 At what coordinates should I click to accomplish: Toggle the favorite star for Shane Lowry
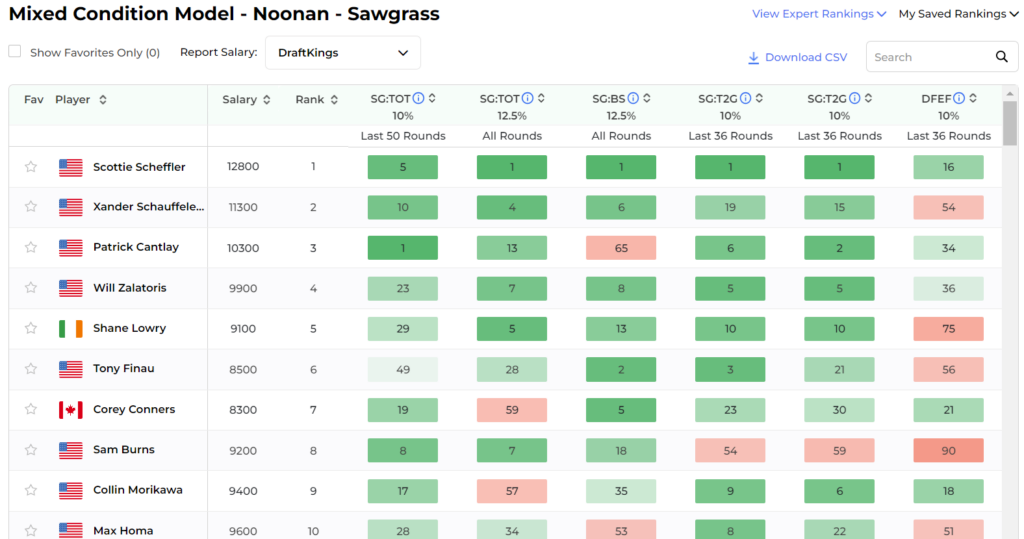coord(31,328)
